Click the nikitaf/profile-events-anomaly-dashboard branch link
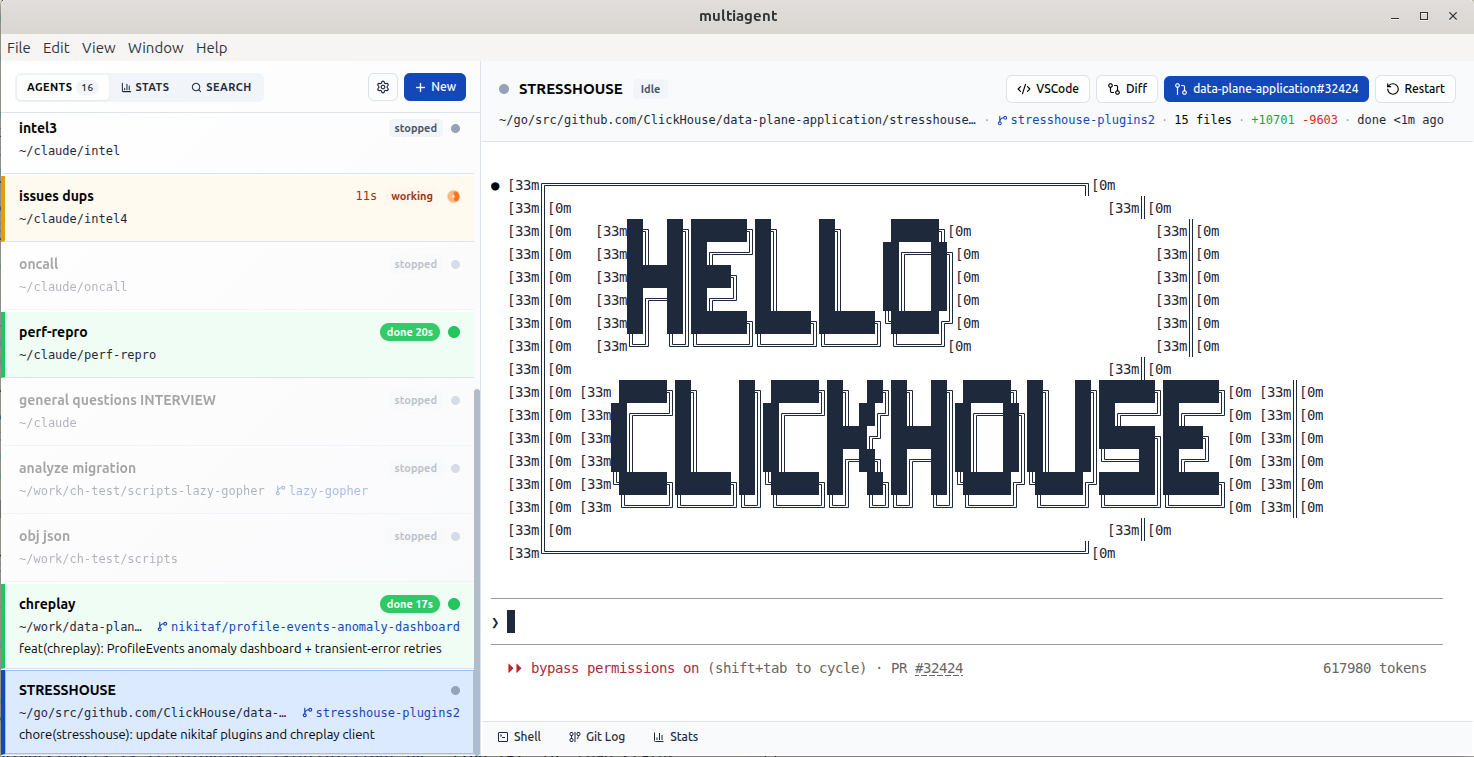This screenshot has width=1474, height=757. 308,627
